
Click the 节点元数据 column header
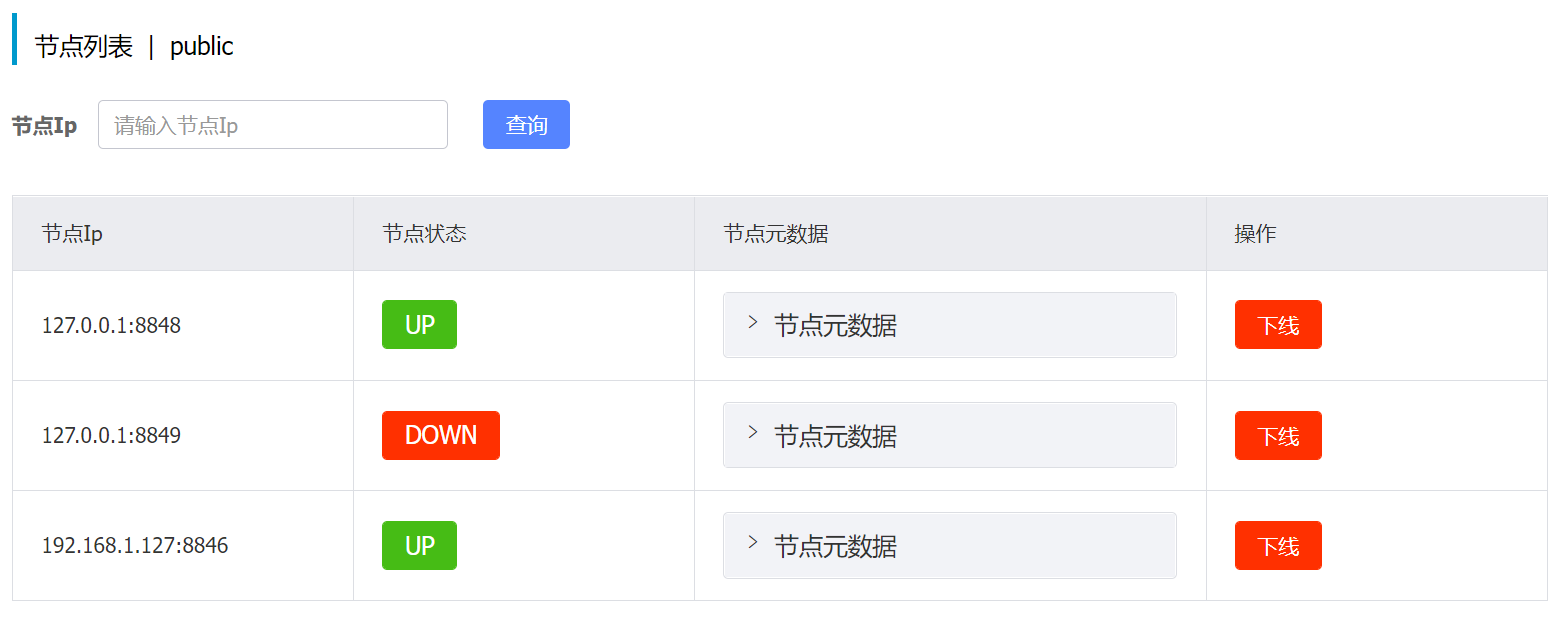click(x=775, y=234)
